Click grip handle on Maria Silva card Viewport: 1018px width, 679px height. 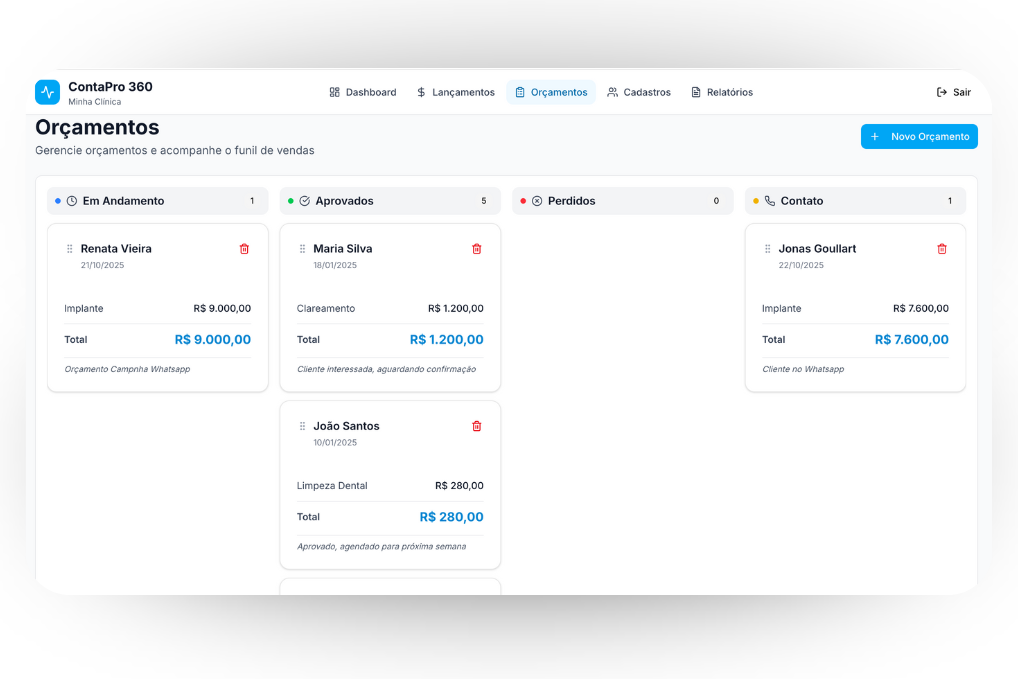[x=302, y=249]
